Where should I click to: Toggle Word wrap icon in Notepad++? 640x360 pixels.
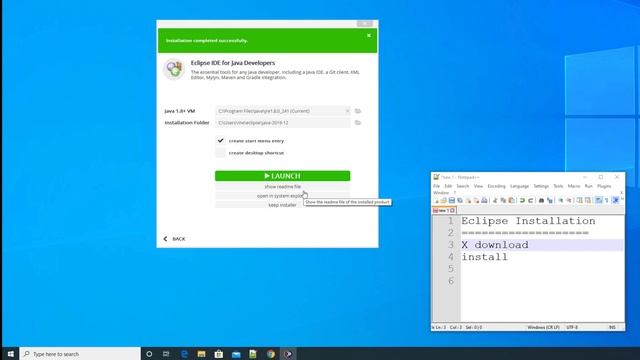(x=599, y=200)
